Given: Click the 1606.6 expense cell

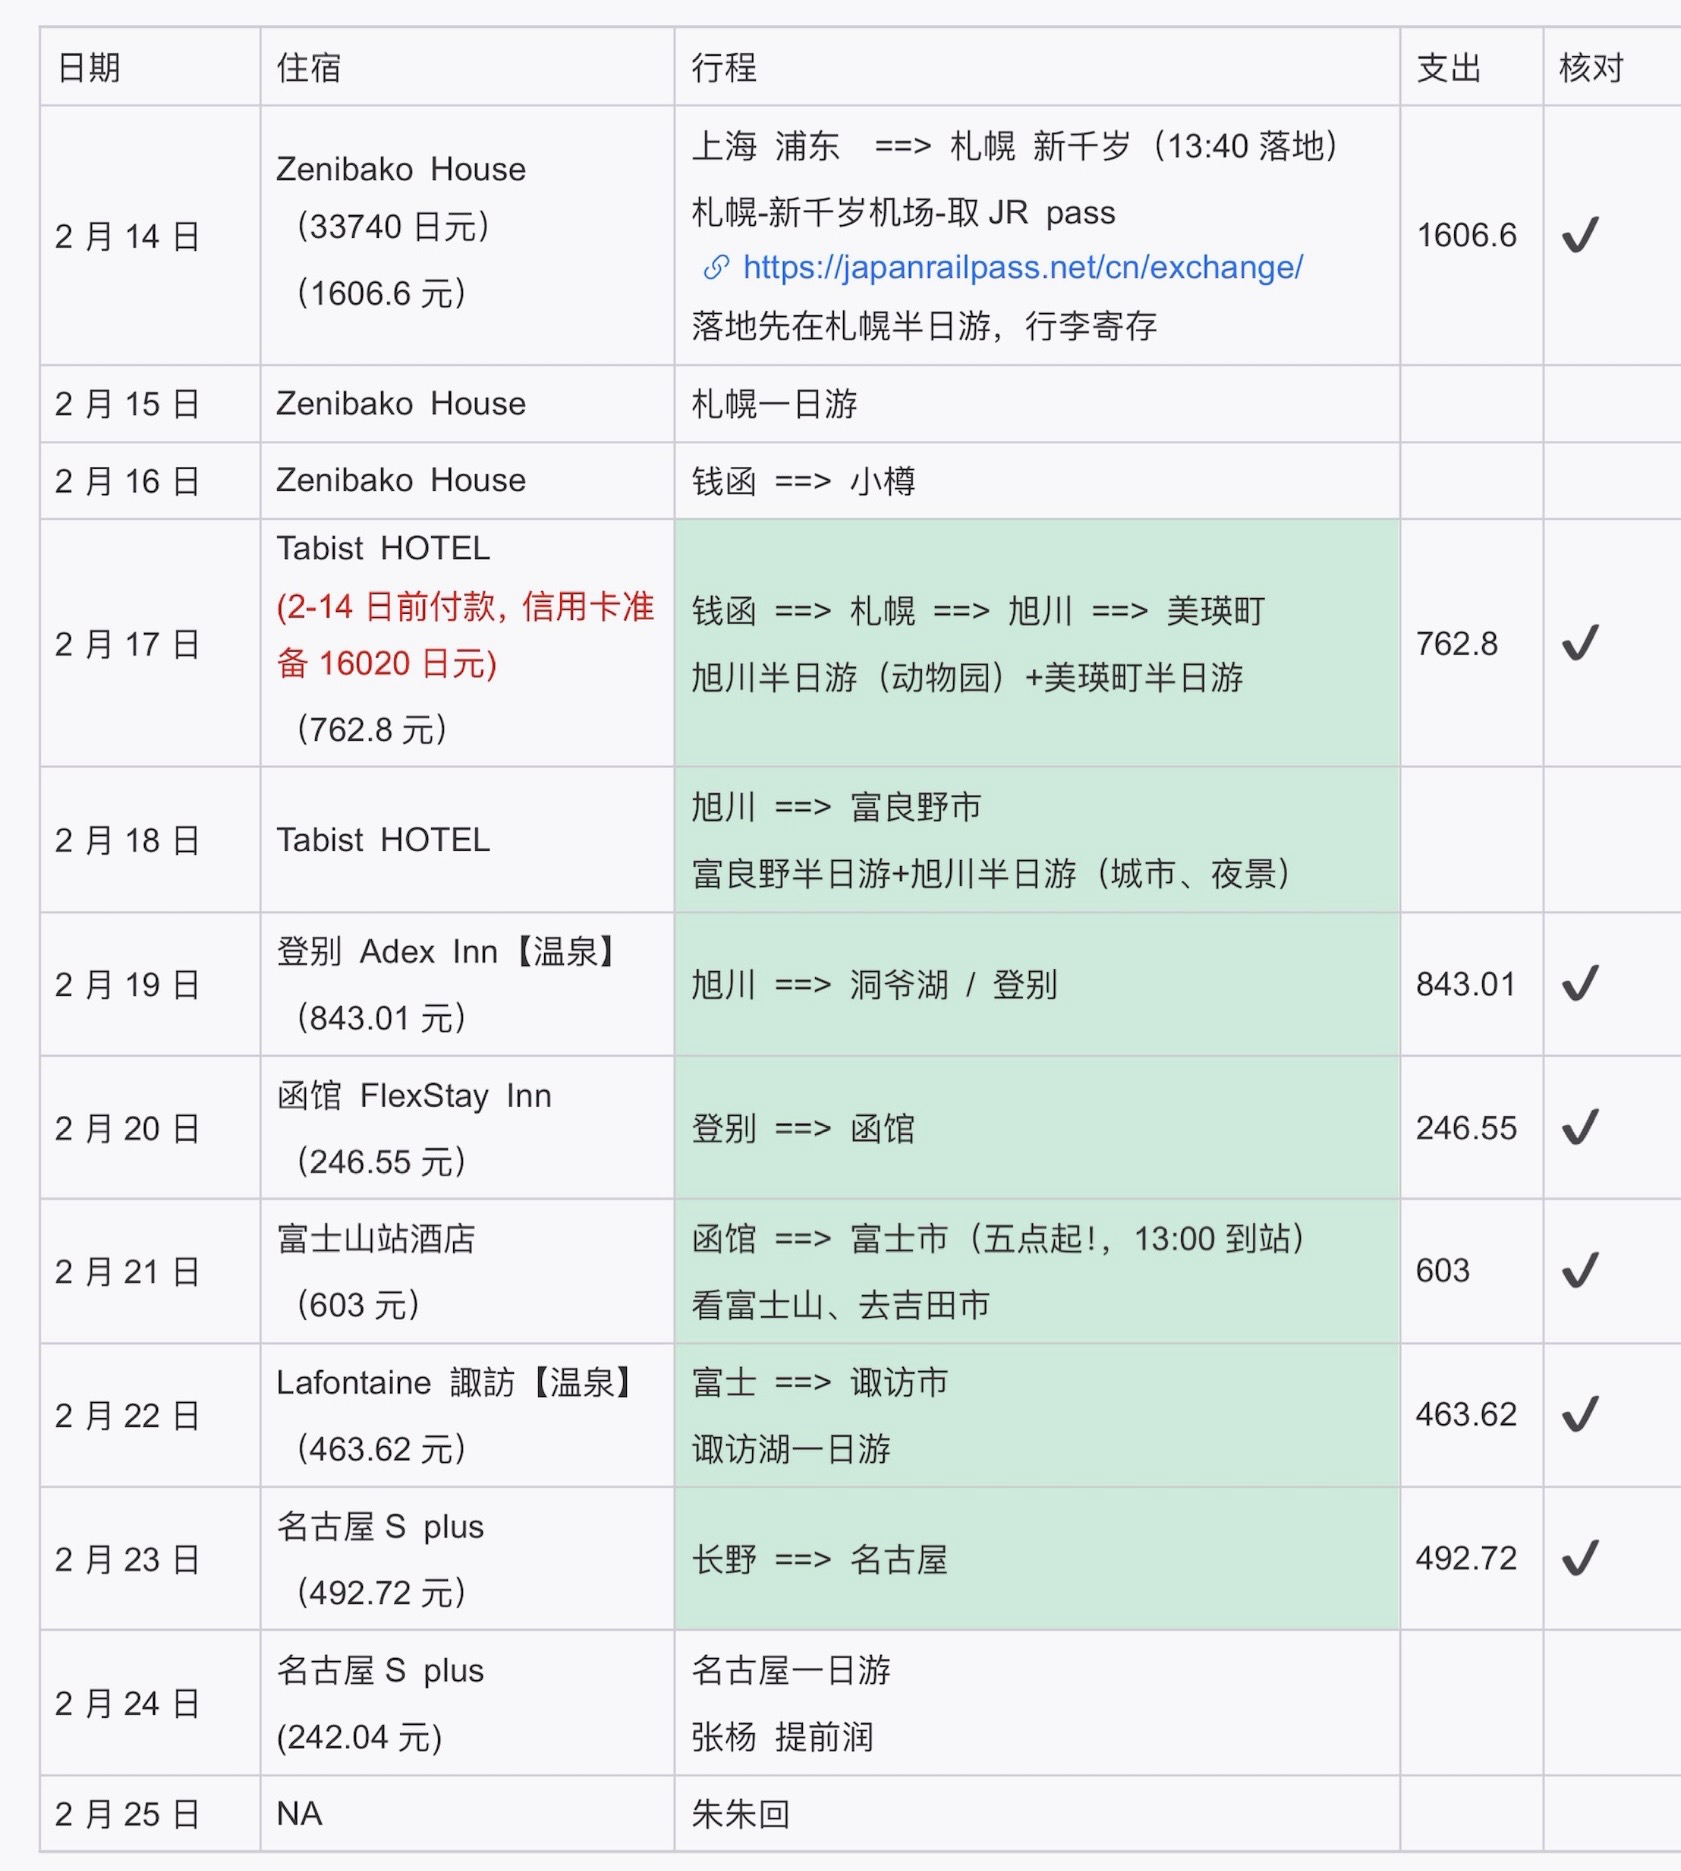Looking at the screenshot, I should pos(1466,236).
